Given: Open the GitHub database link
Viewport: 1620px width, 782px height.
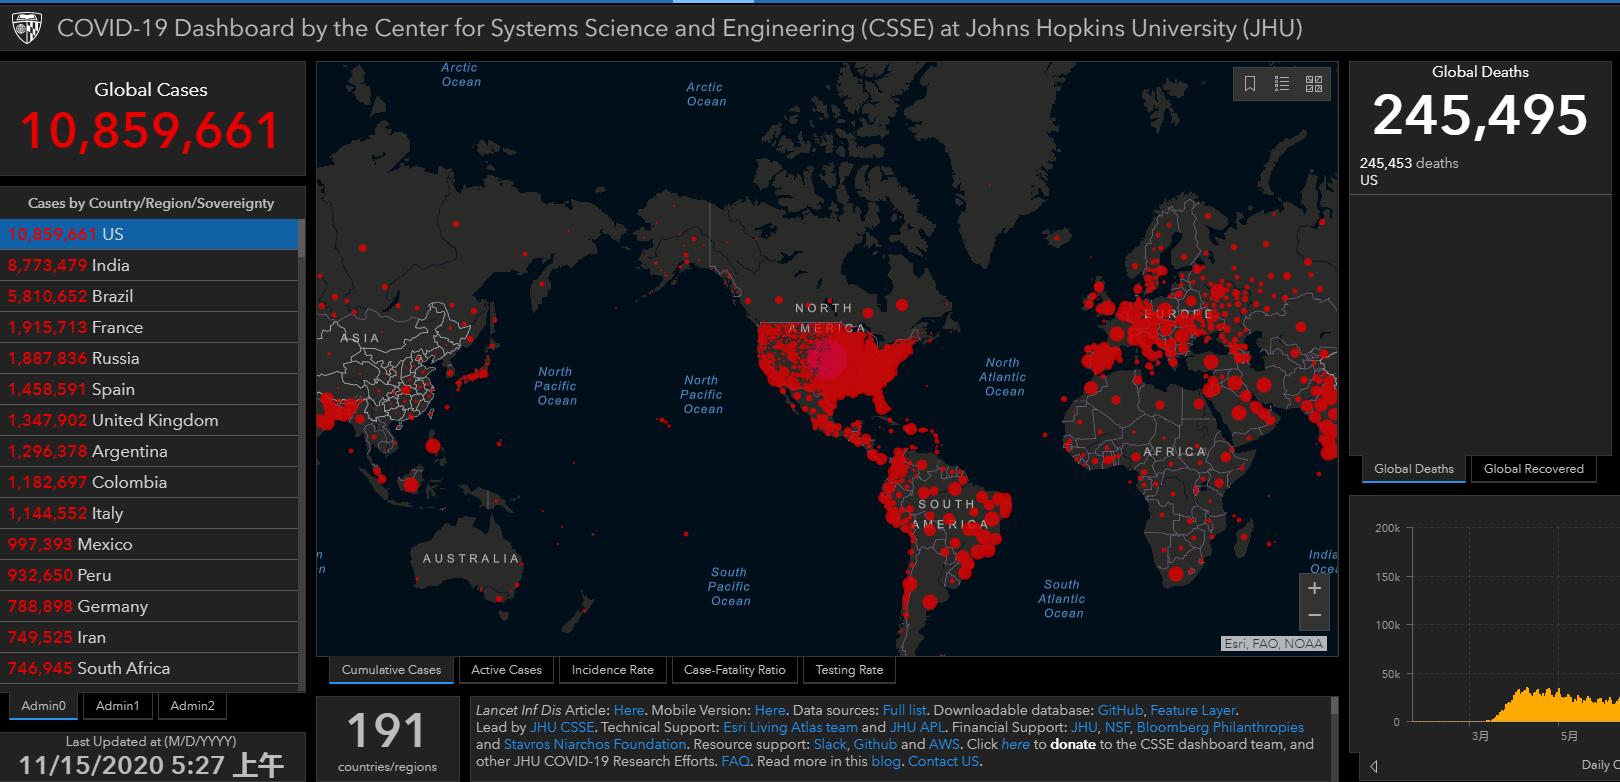Looking at the screenshot, I should tap(1120, 710).
